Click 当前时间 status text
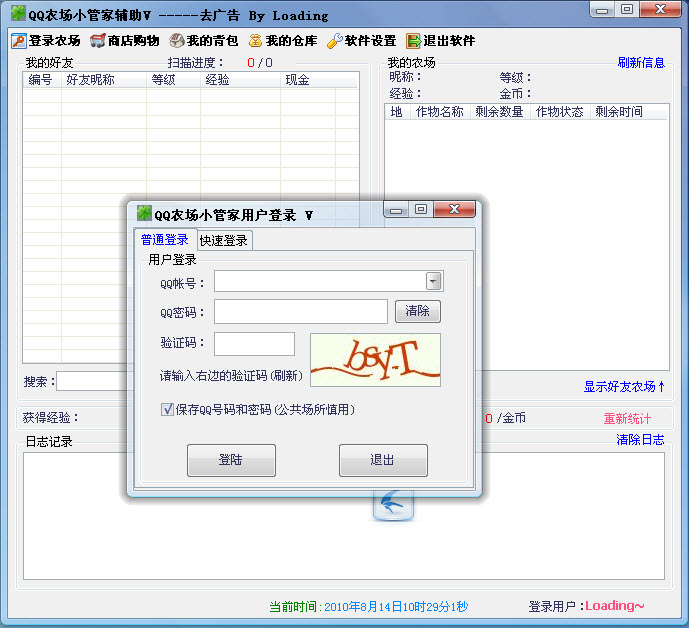 point(369,607)
